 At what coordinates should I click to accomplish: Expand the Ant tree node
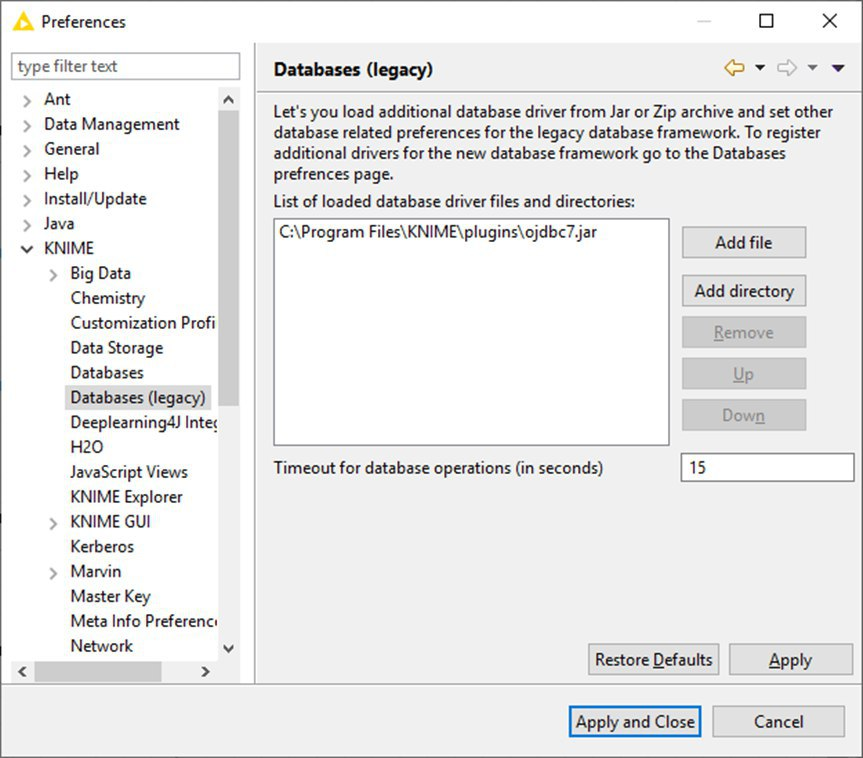[27, 101]
